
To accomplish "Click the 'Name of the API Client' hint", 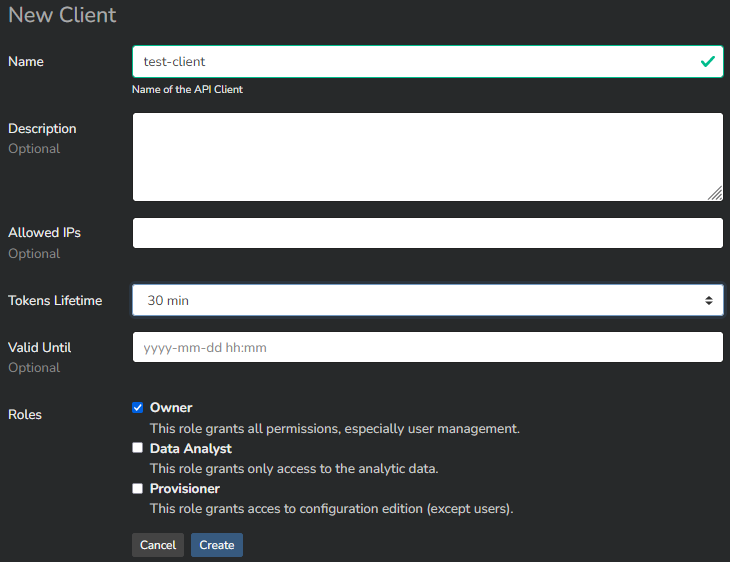I will [187, 89].
